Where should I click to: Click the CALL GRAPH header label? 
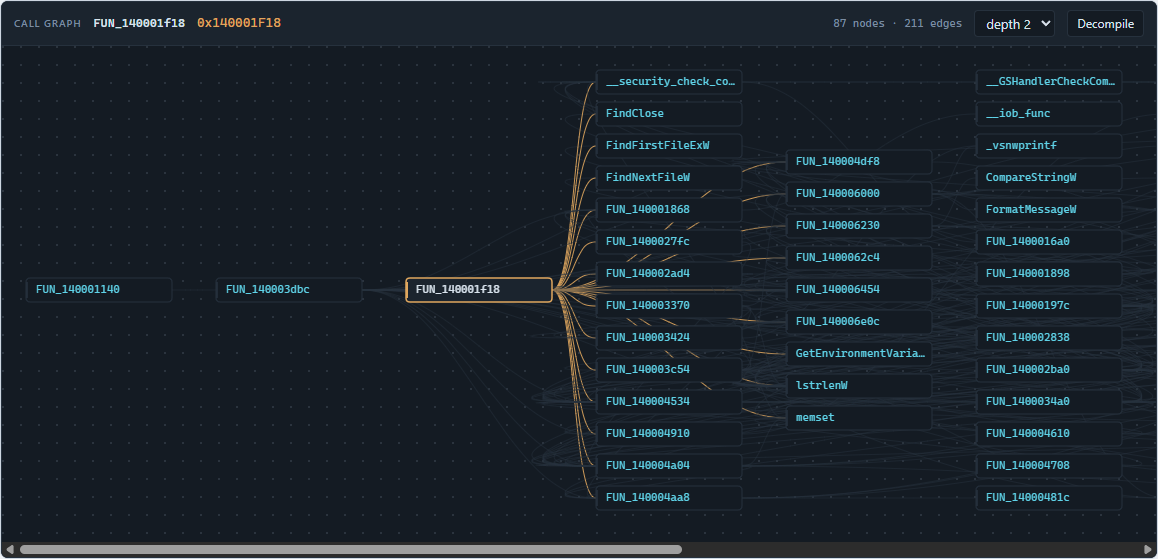click(47, 24)
